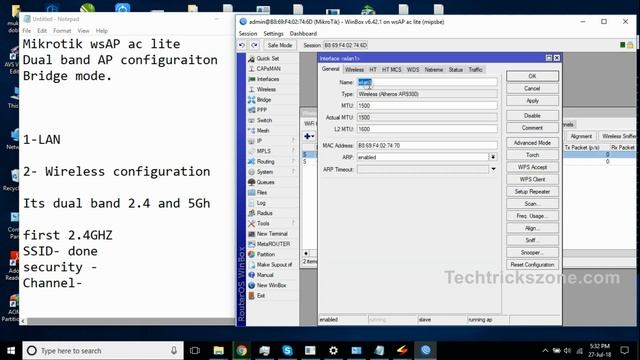Expand the Routing submenu
This screenshot has height=360, width=640.
tap(271, 162)
